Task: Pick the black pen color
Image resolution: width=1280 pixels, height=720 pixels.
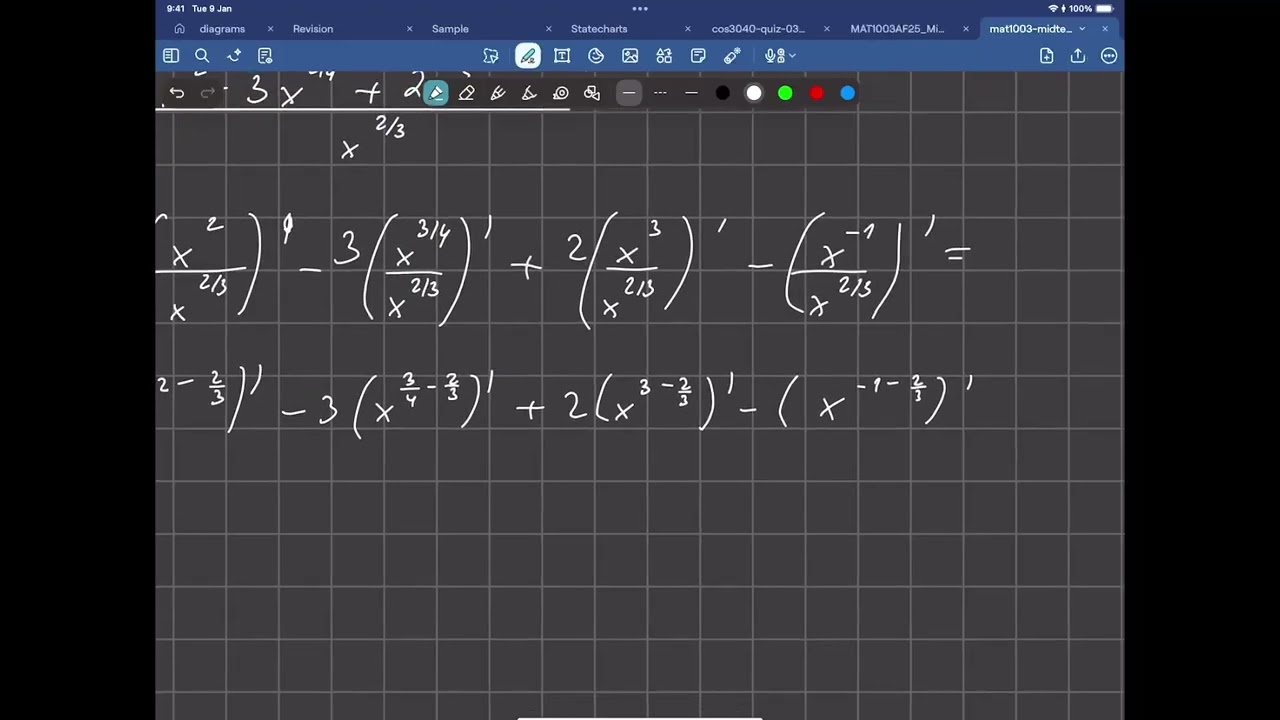Action: (x=723, y=93)
